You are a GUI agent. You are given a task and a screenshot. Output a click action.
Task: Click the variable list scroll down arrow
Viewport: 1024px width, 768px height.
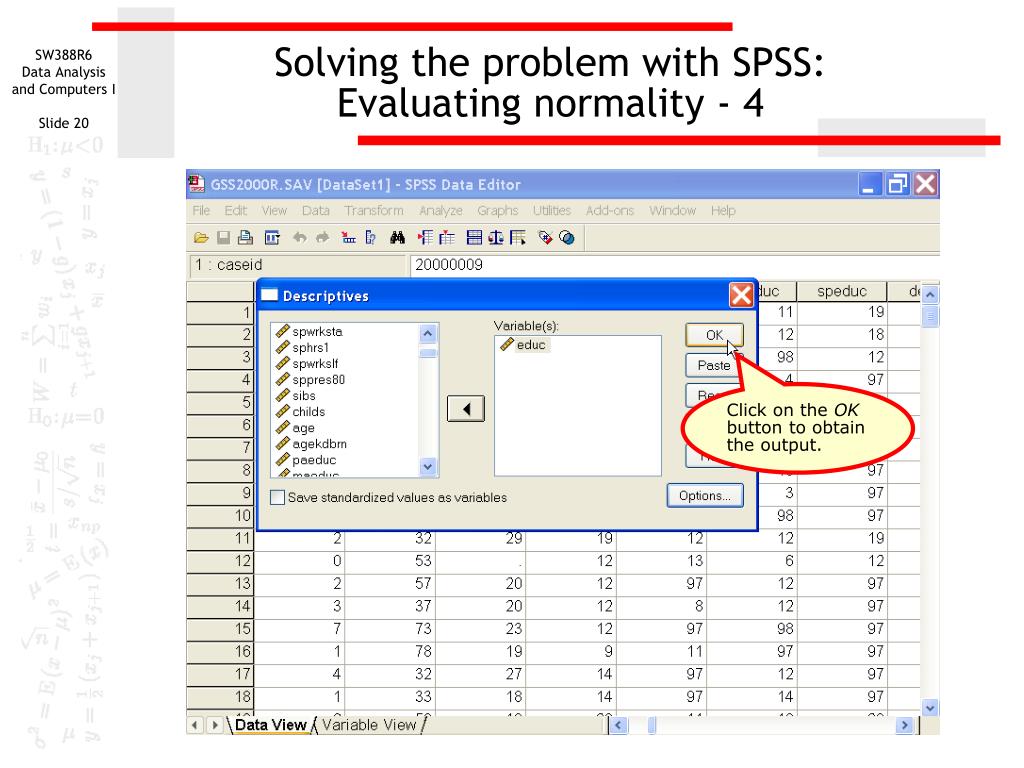(x=428, y=466)
